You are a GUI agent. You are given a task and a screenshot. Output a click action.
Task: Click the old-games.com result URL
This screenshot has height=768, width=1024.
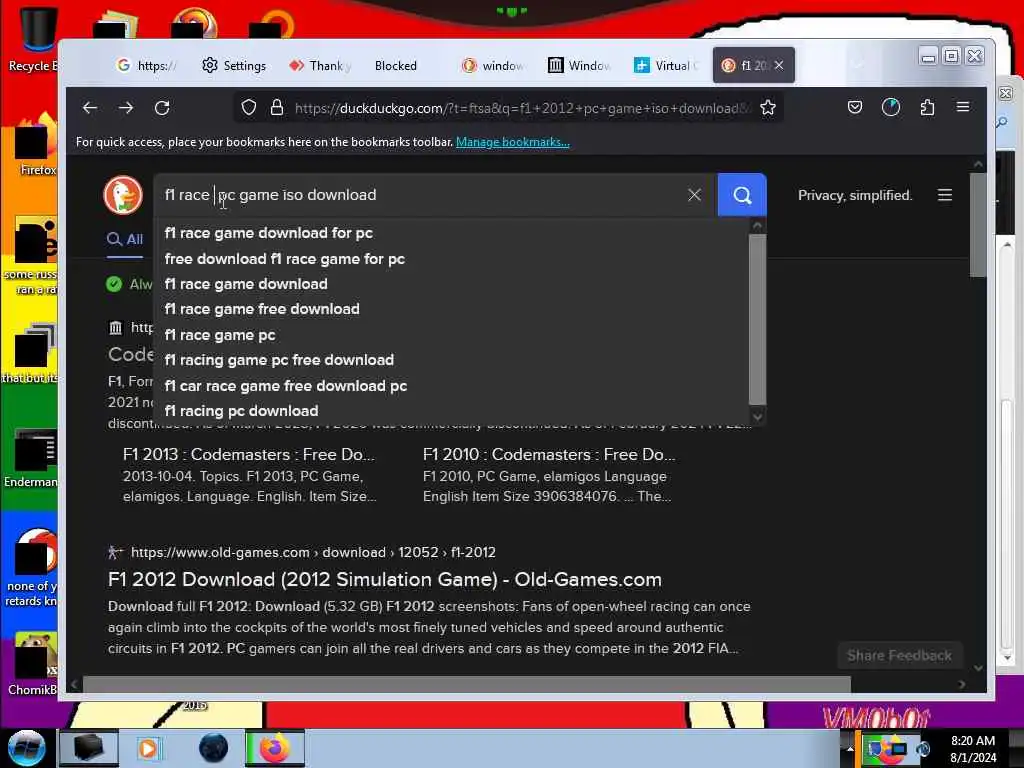(313, 552)
